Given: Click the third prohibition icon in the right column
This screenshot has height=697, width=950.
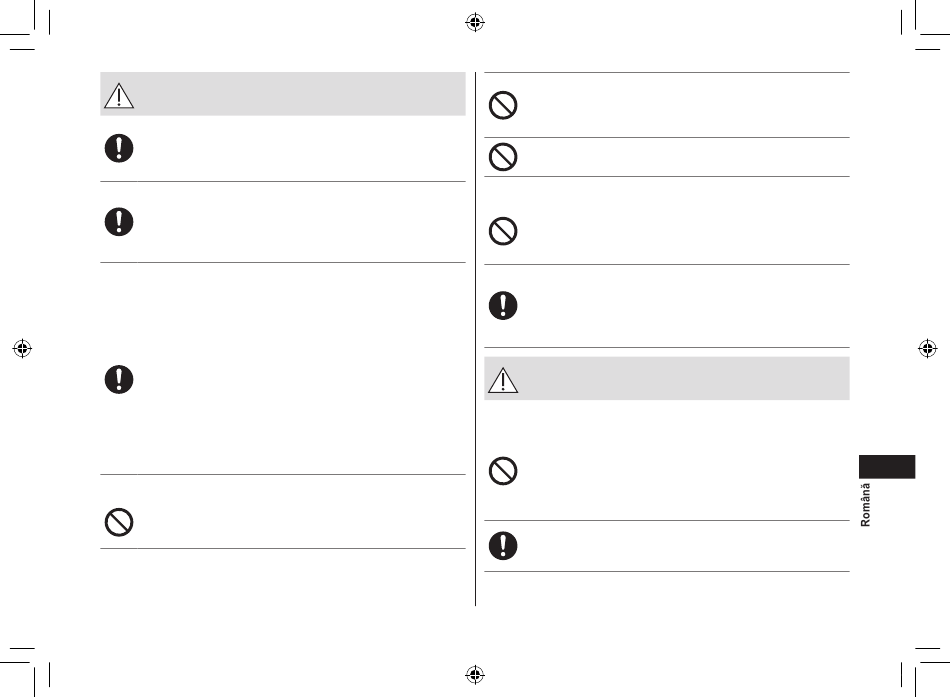Looking at the screenshot, I should click(x=503, y=231).
